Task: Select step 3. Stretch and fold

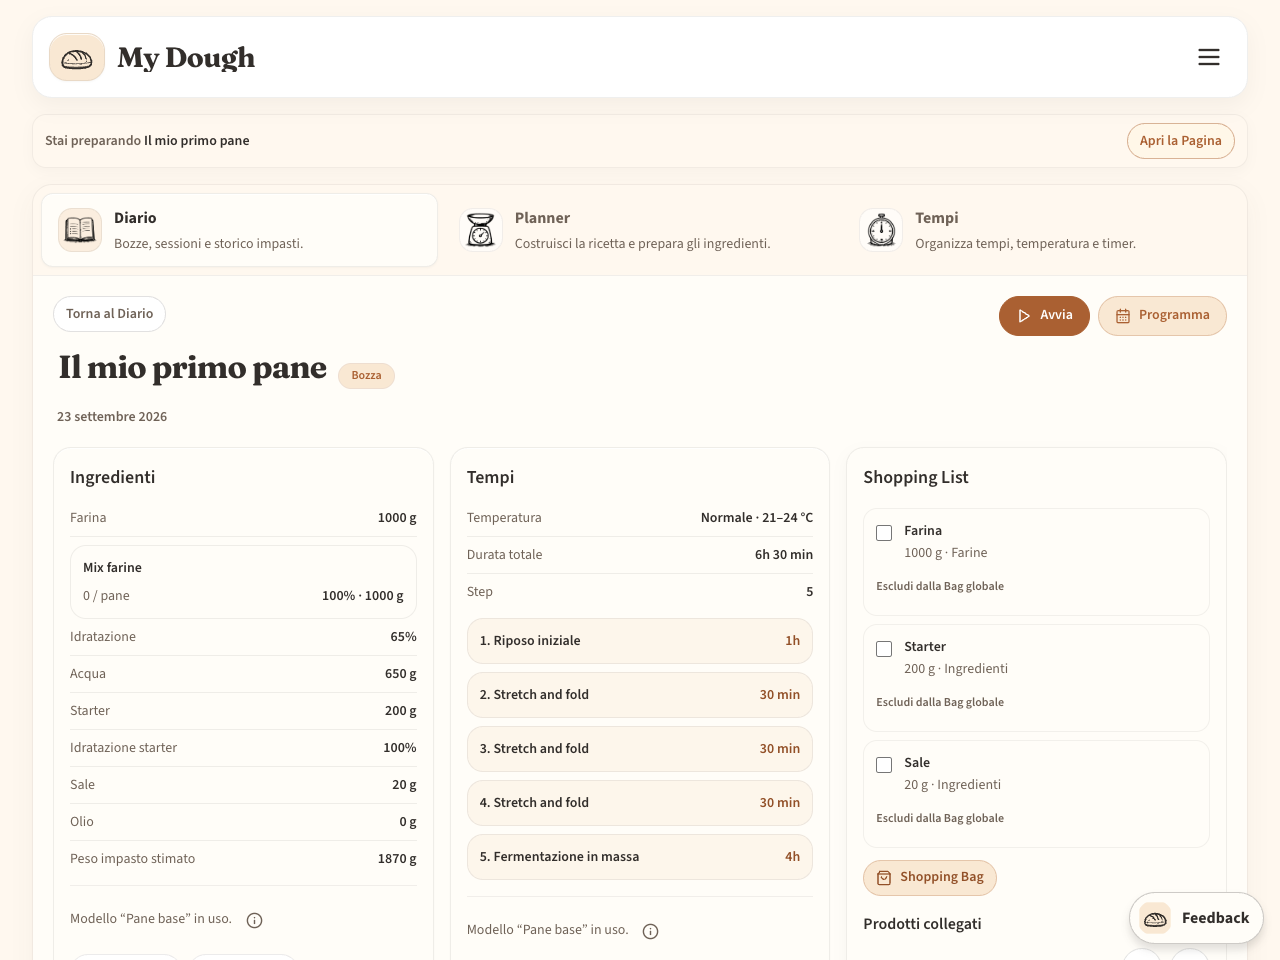Action: (640, 749)
